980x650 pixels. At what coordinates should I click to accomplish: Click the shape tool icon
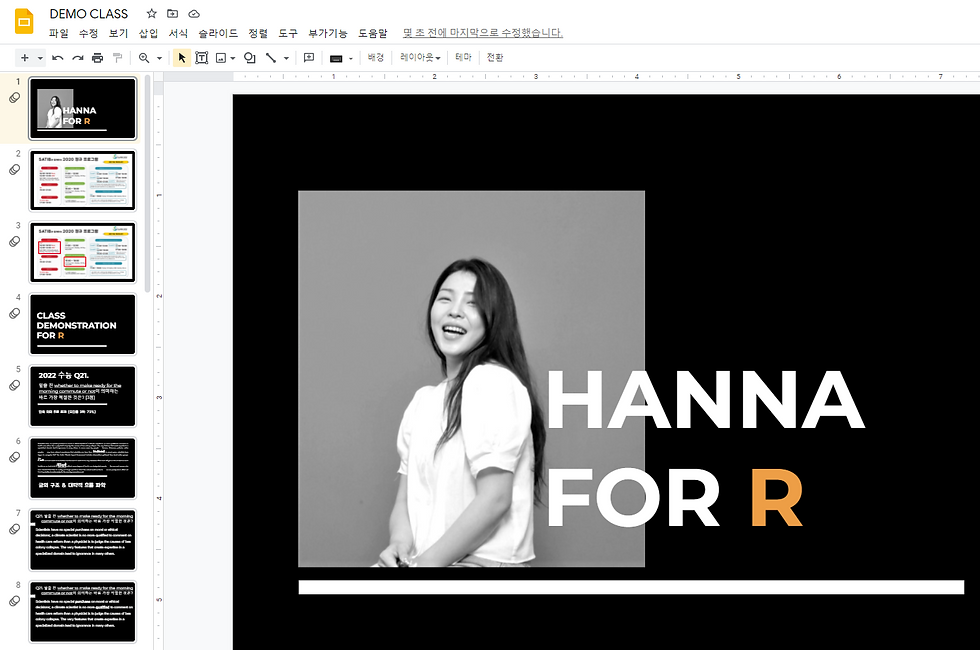coord(249,58)
